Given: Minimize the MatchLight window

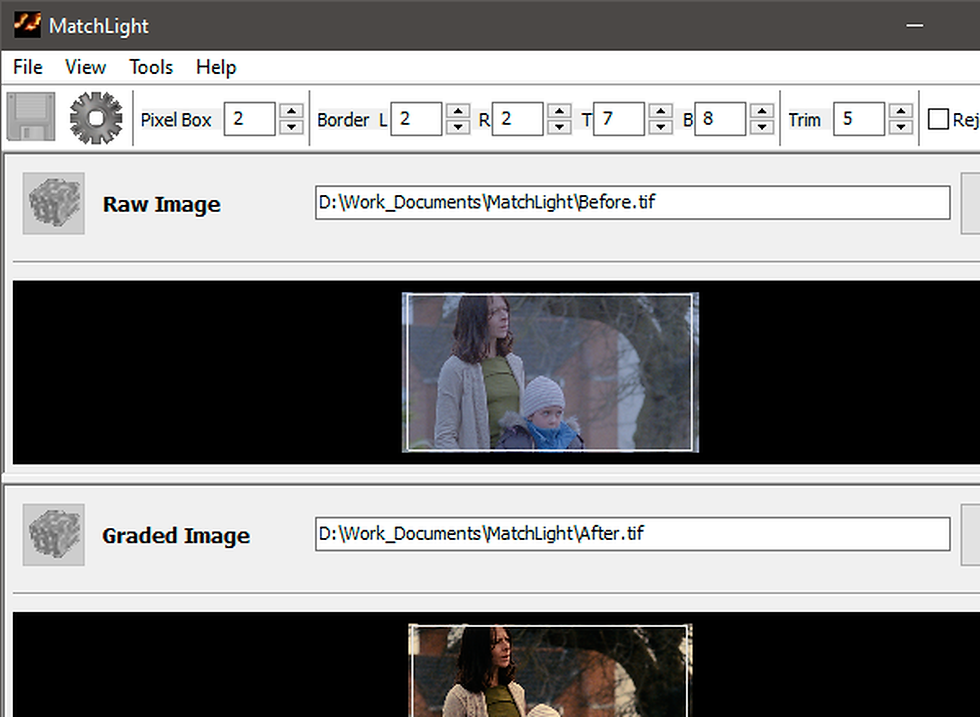Looking at the screenshot, I should pyautogui.click(x=914, y=26).
